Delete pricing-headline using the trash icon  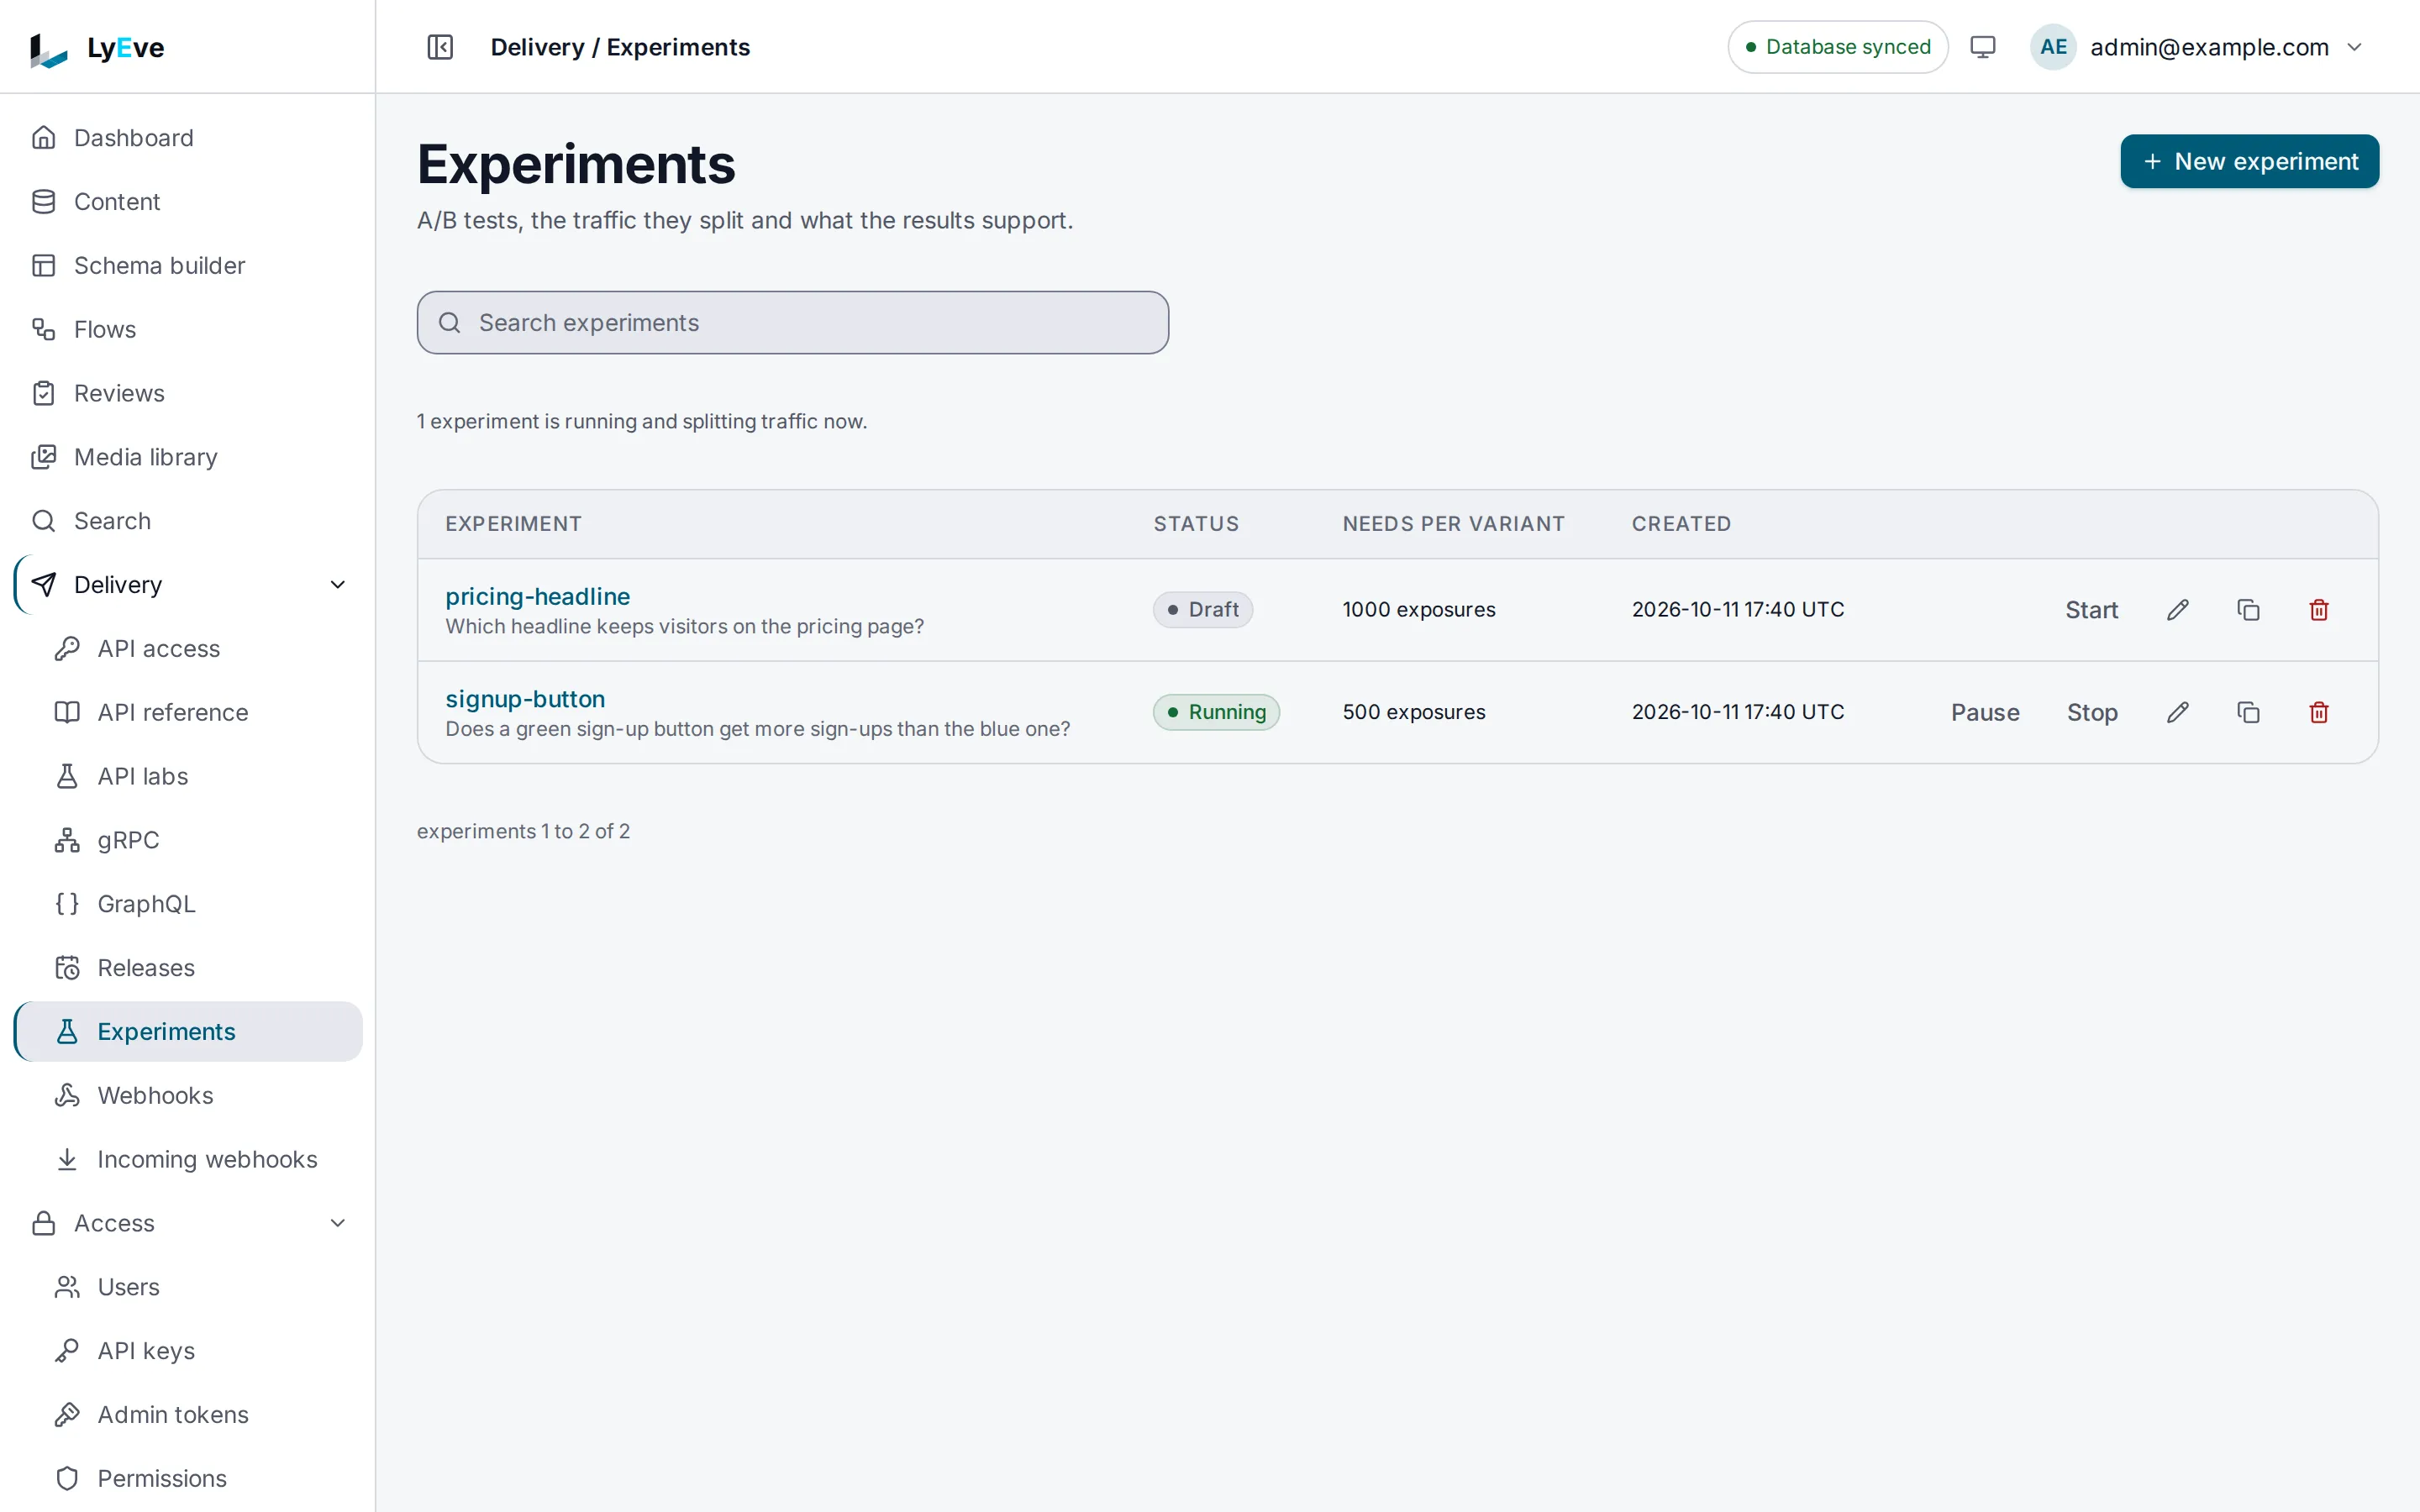[x=2319, y=610]
